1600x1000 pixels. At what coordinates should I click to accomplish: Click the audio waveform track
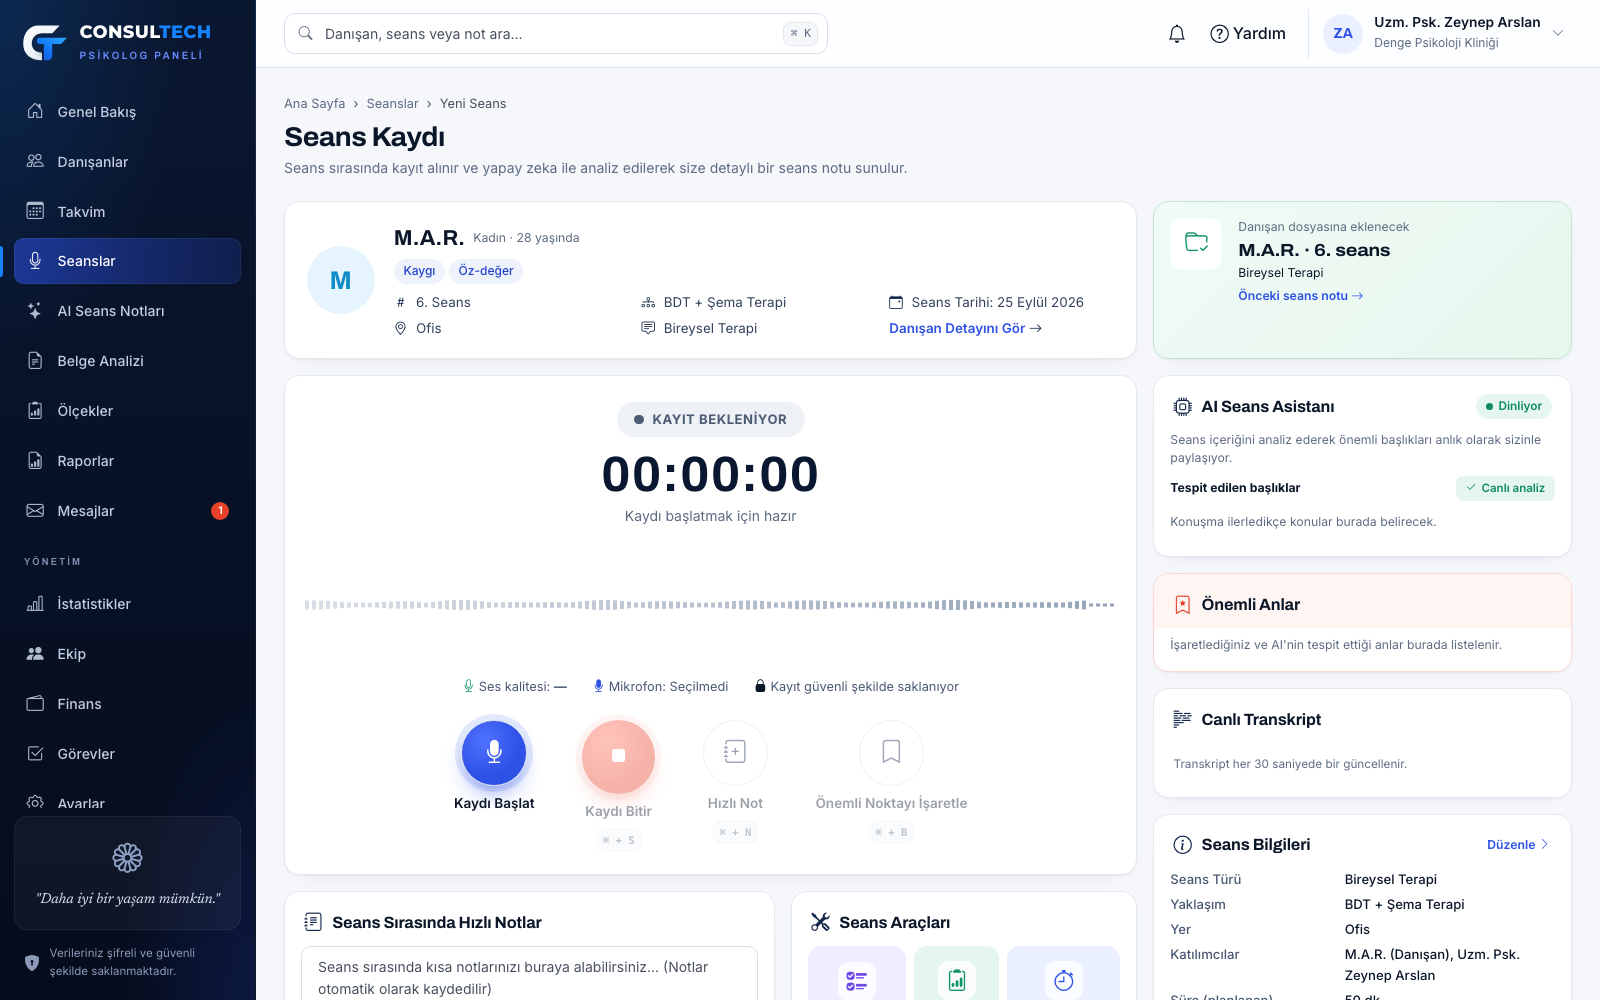710,605
